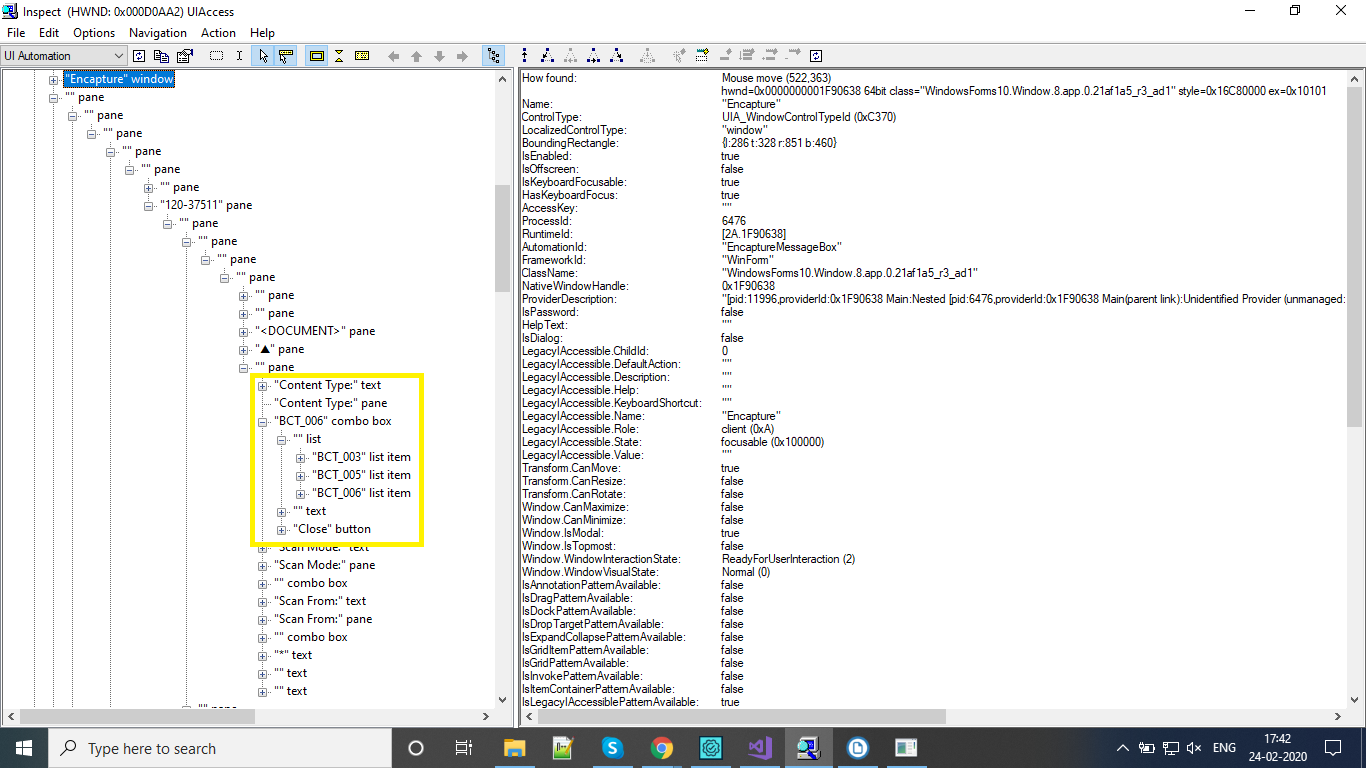Open the Action menu
Image resolution: width=1366 pixels, height=768 pixels.
click(x=218, y=32)
